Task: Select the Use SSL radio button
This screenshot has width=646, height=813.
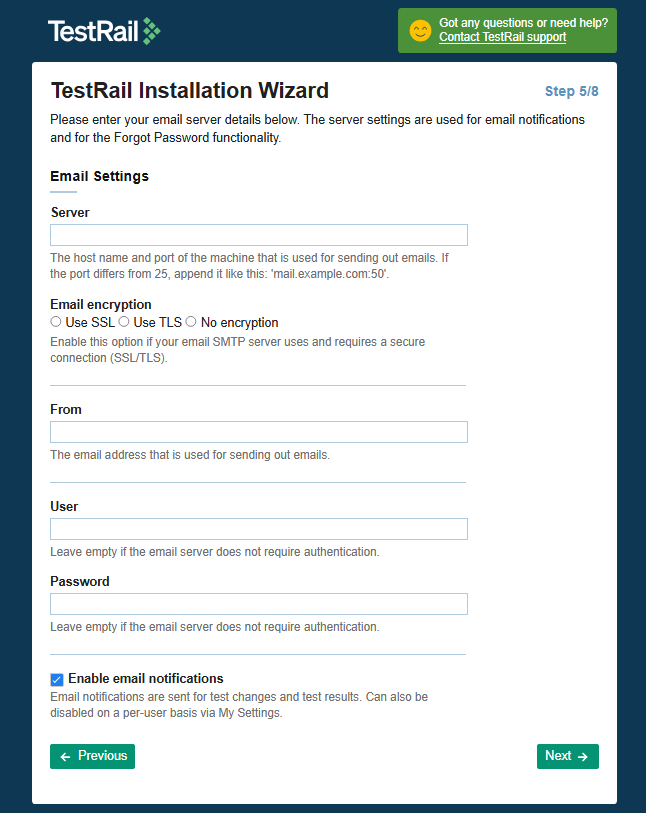Action: tap(56, 322)
